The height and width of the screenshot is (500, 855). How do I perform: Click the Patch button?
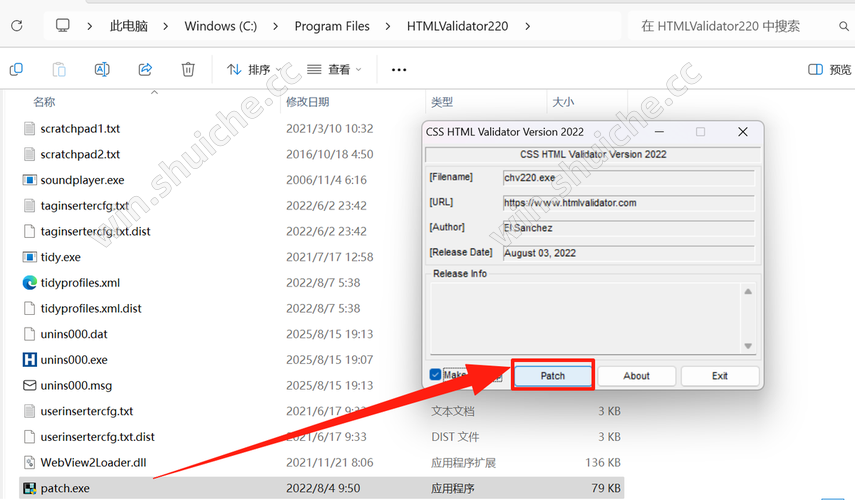coord(552,376)
